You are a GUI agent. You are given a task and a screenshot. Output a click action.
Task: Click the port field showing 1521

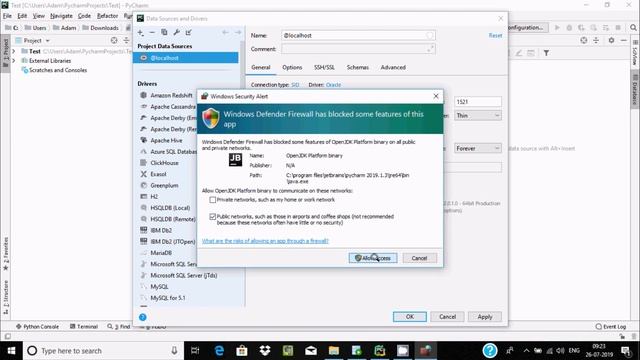(478, 102)
